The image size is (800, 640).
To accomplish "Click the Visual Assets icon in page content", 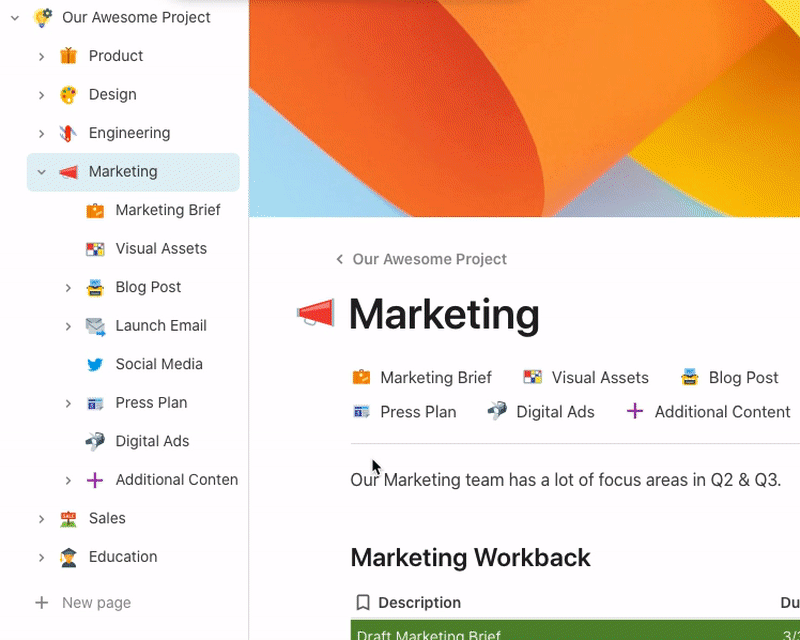I will coord(533,377).
